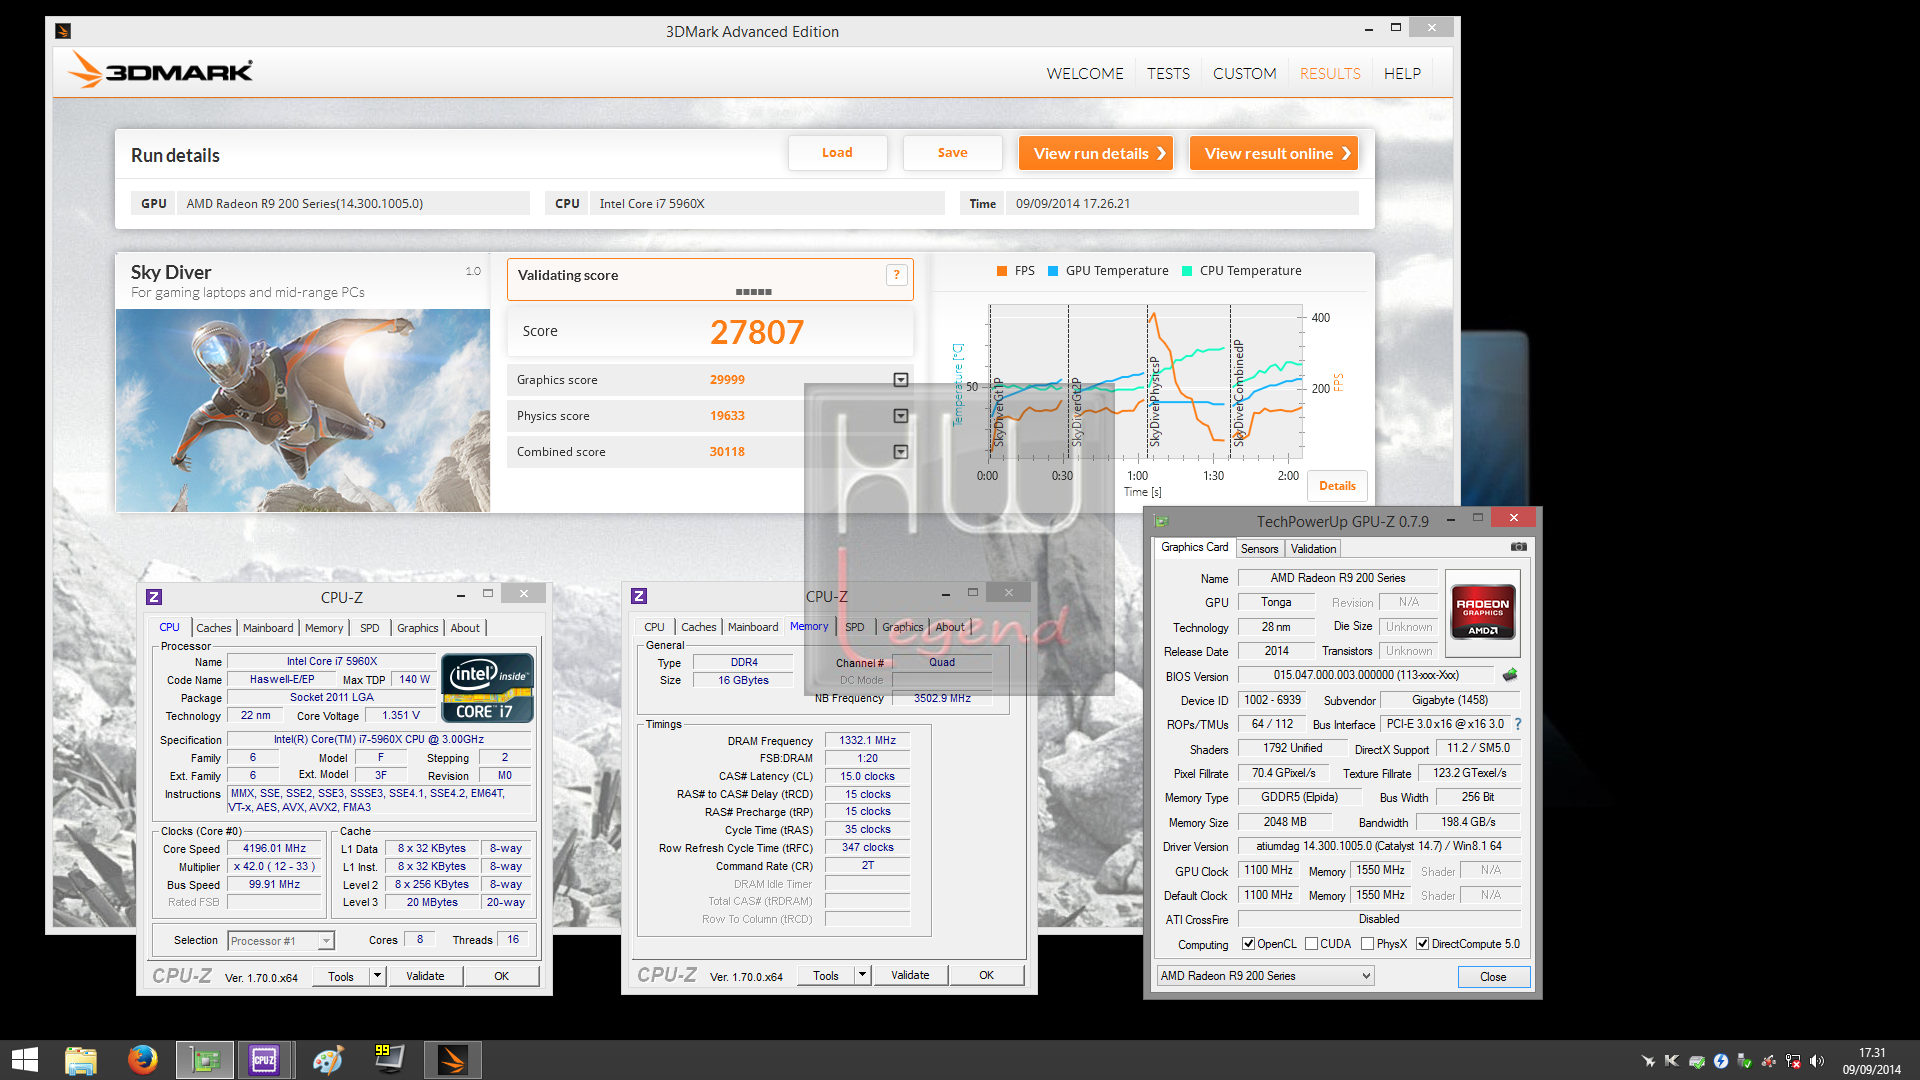Click Validate in the right CPU-Z window

coord(910,975)
